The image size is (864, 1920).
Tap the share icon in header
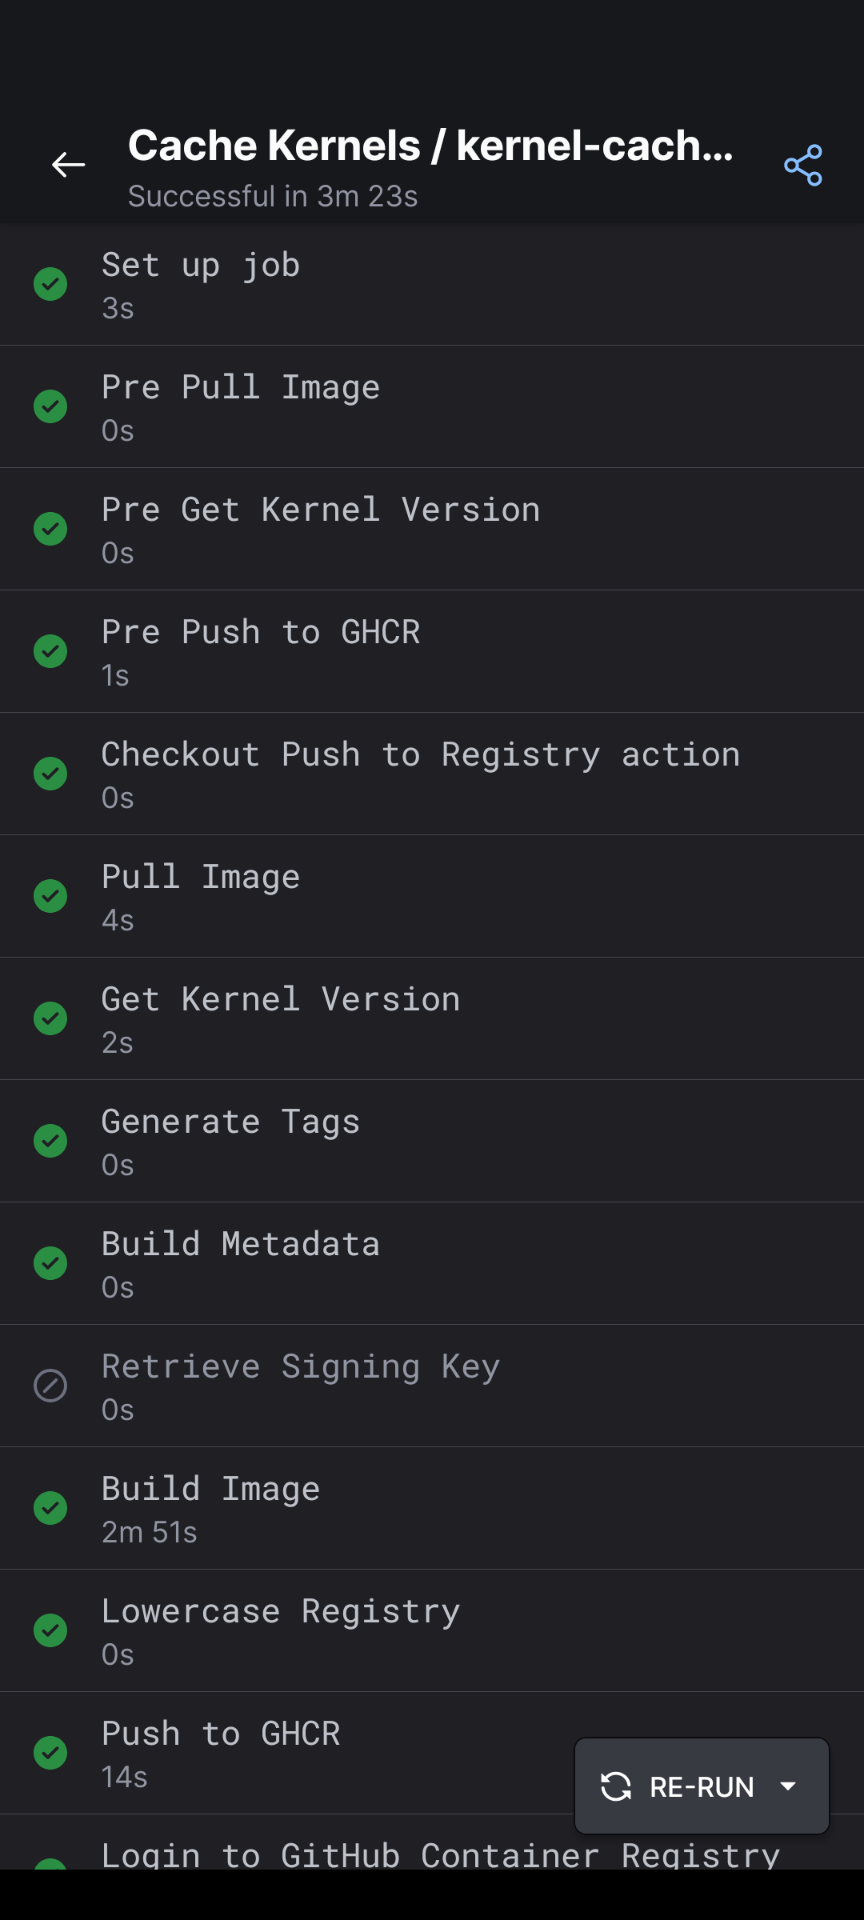(x=803, y=166)
